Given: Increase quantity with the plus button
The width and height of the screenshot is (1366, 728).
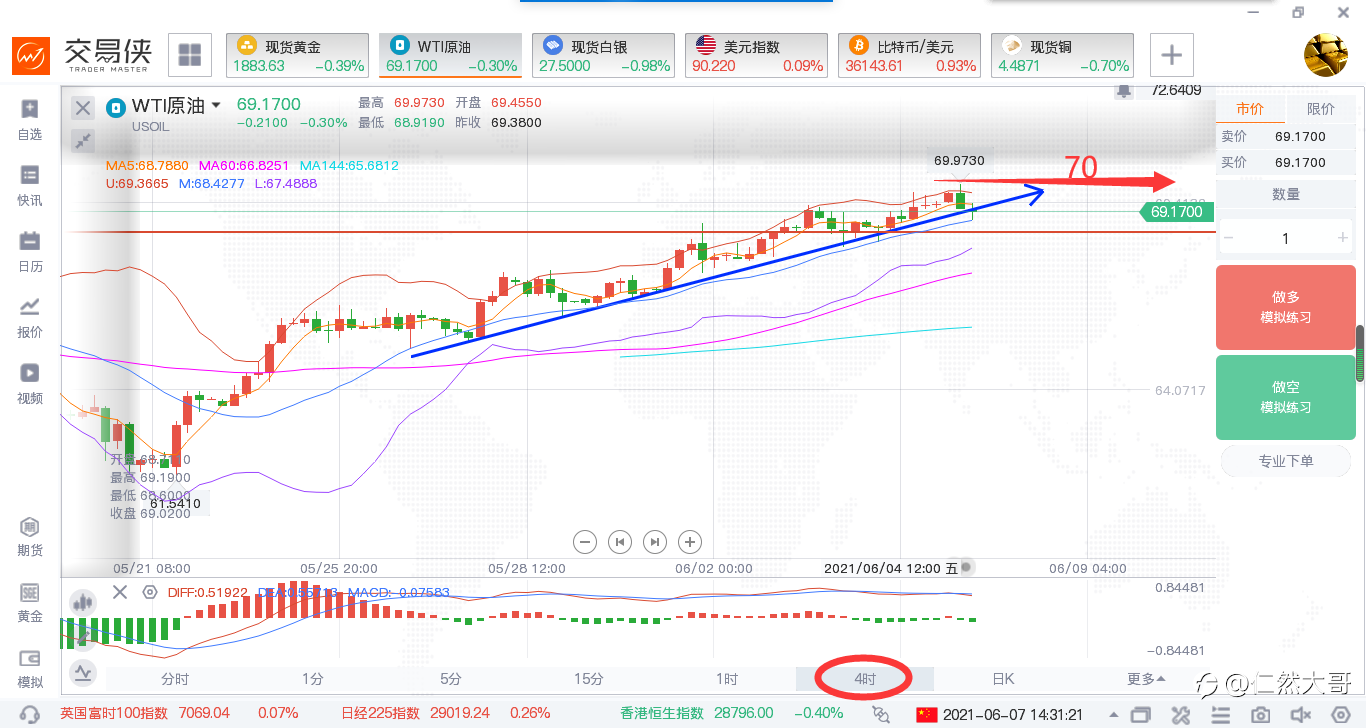Looking at the screenshot, I should (x=1342, y=238).
